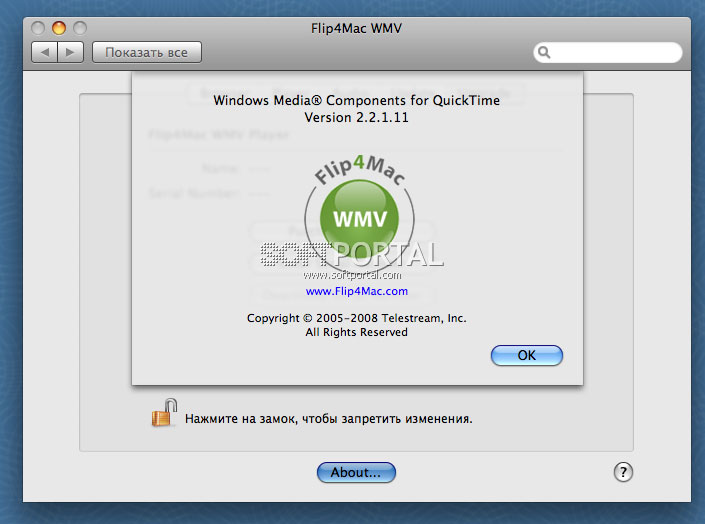Open the www.Flip4Mac.com link

pos(357,291)
